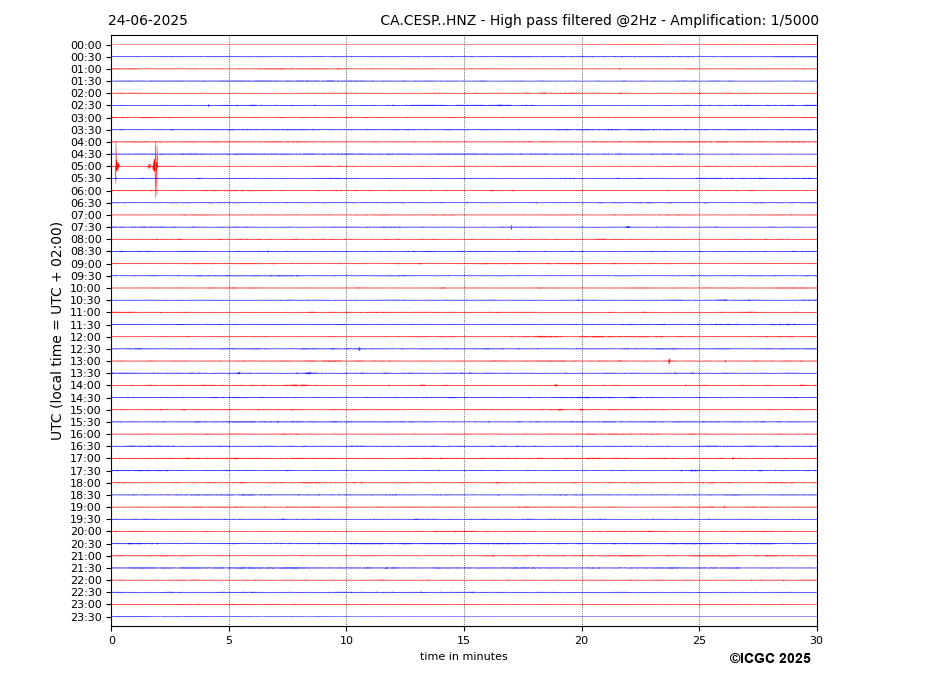The width and height of the screenshot is (927, 696).
Task: Select the 07:00 row label
Action: coord(86,215)
